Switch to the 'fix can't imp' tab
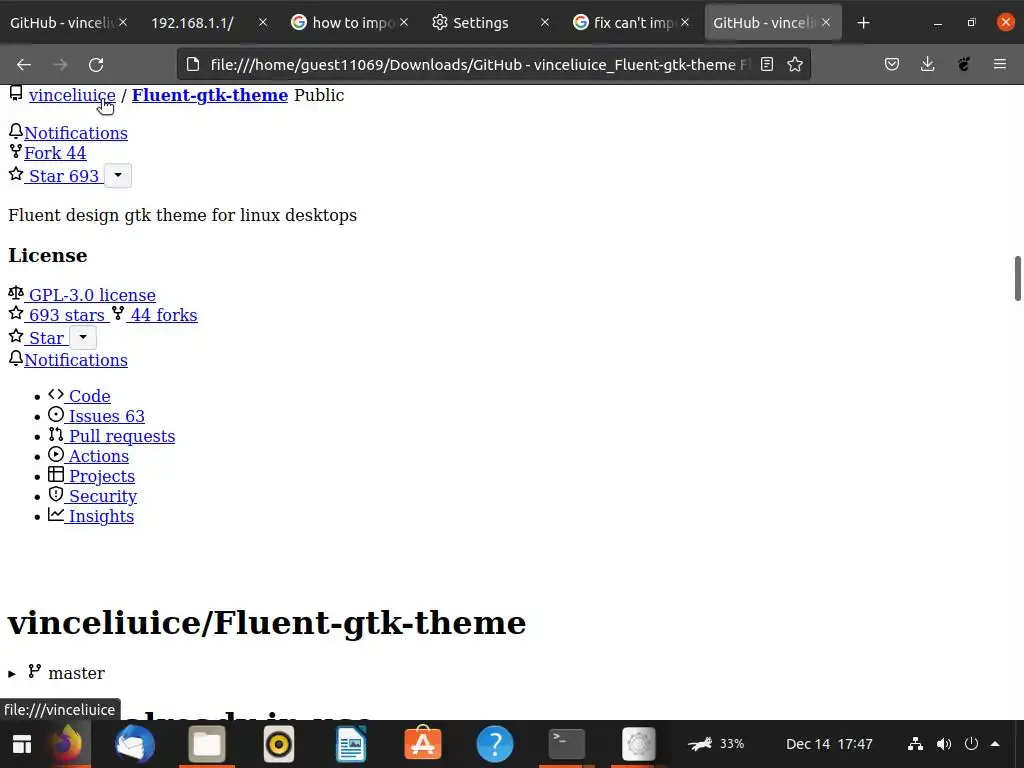The image size is (1024, 768). tap(633, 23)
